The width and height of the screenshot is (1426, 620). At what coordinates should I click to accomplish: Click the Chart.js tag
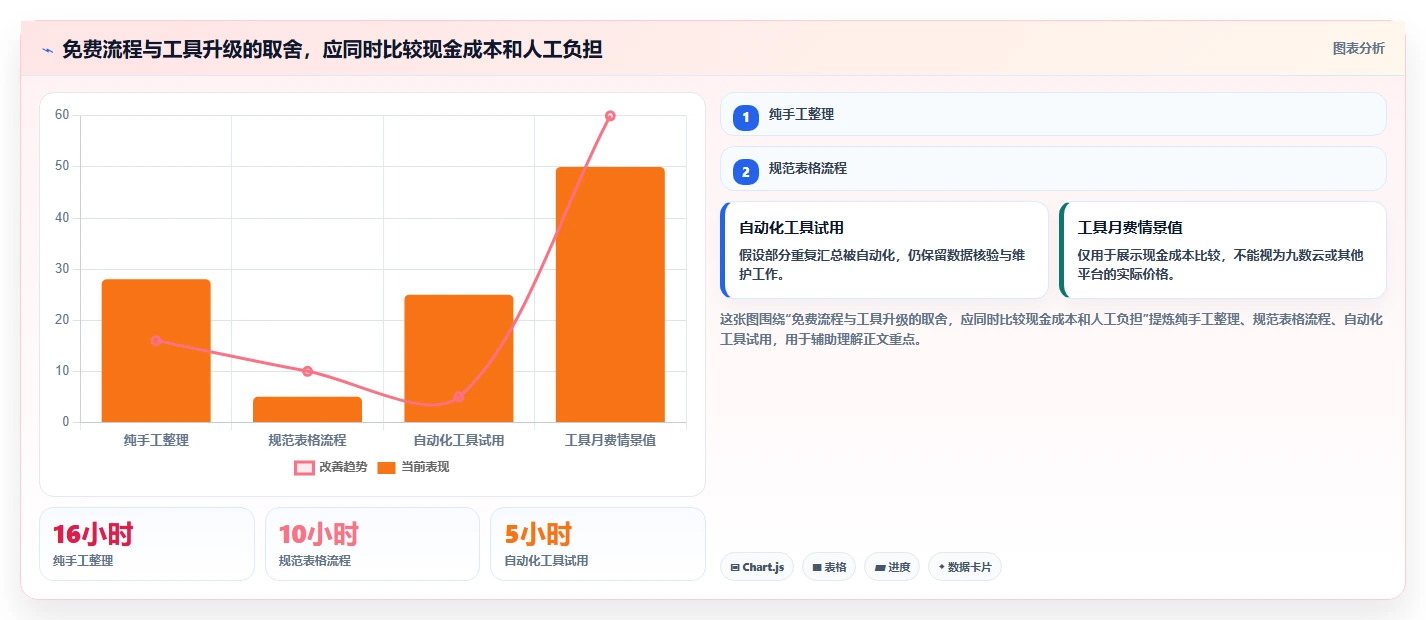[x=757, y=567]
